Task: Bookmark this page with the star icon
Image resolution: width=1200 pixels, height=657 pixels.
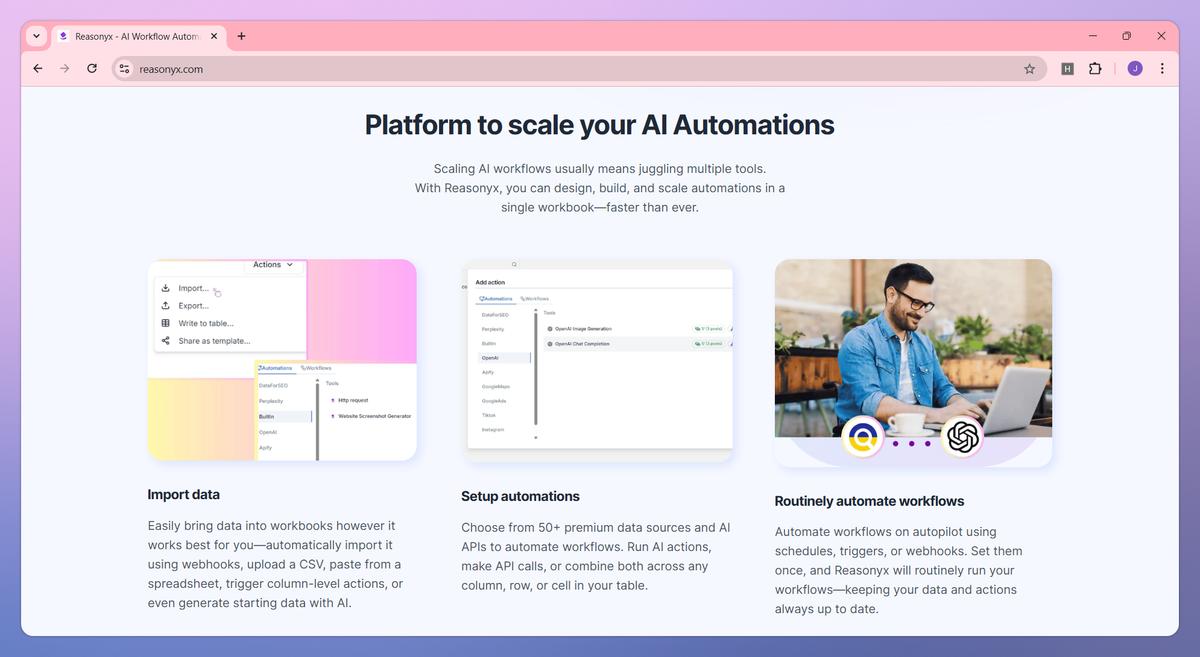Action: point(1029,69)
